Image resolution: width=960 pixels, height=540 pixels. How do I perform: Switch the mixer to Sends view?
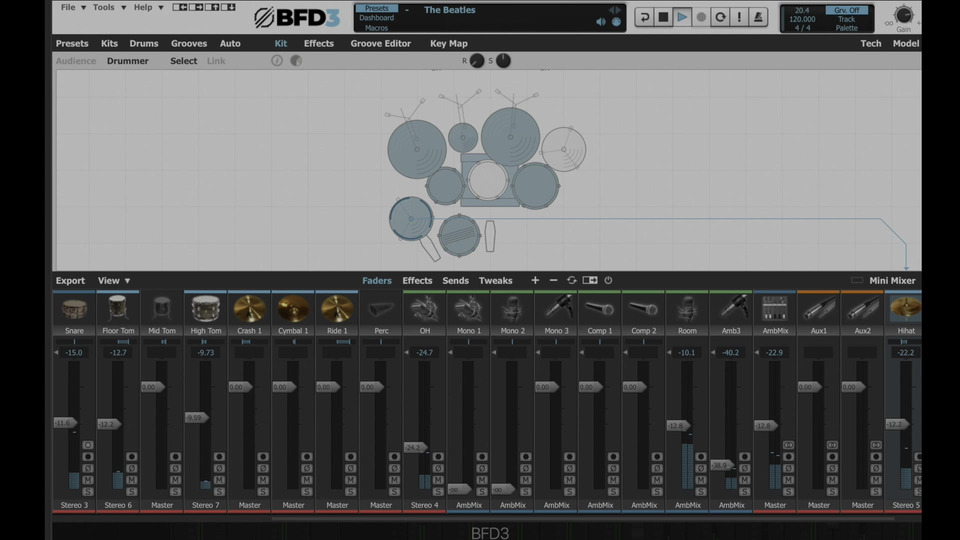(x=456, y=280)
